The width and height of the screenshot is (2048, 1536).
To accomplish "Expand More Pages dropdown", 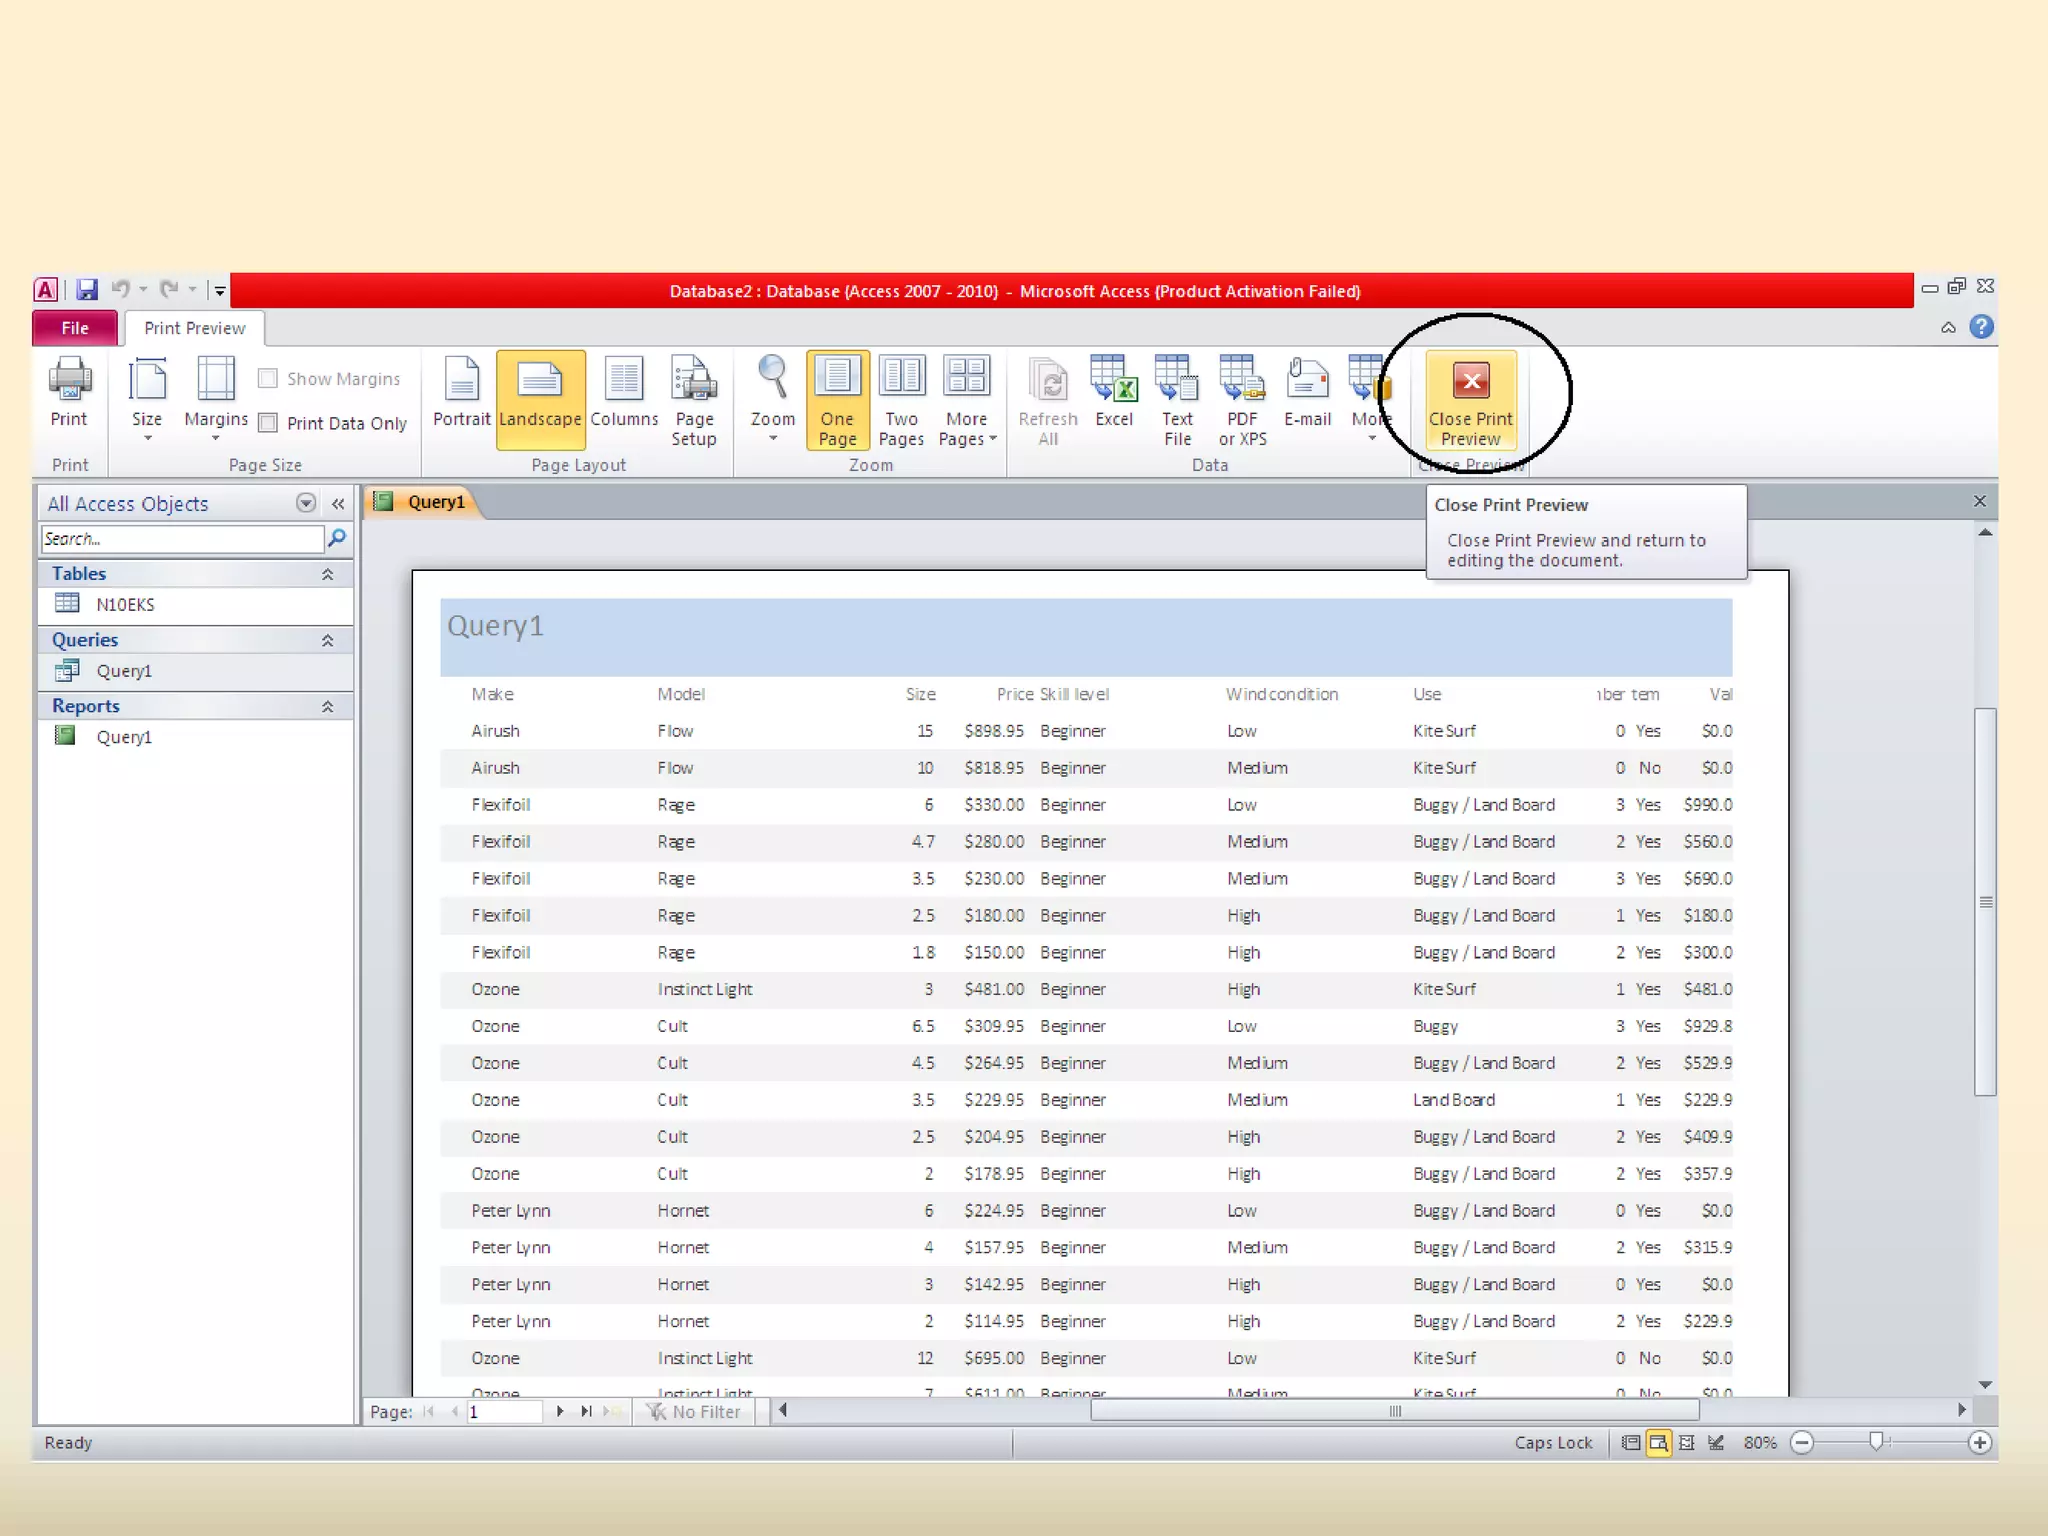I will [967, 400].
